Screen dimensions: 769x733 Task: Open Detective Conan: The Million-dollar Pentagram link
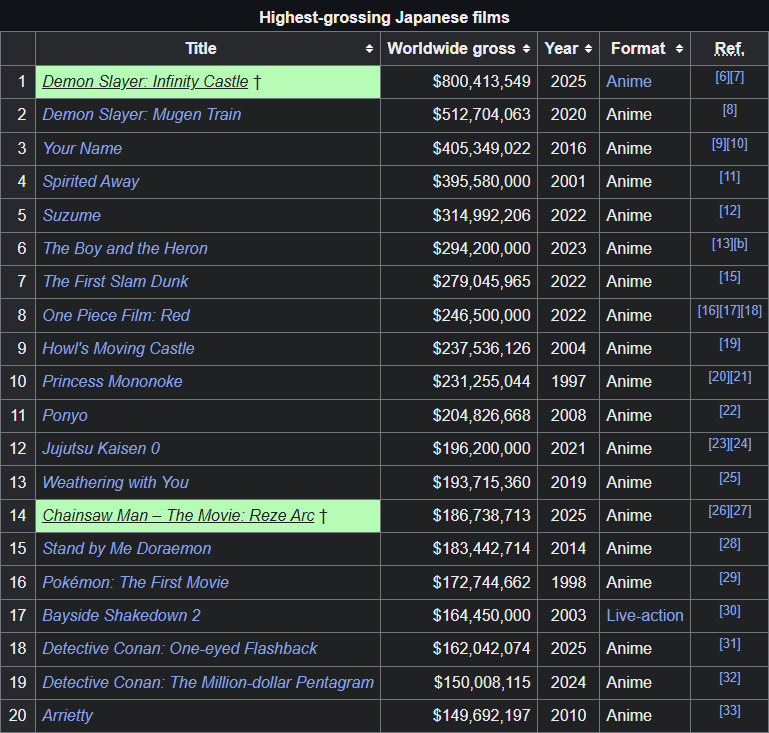point(208,682)
